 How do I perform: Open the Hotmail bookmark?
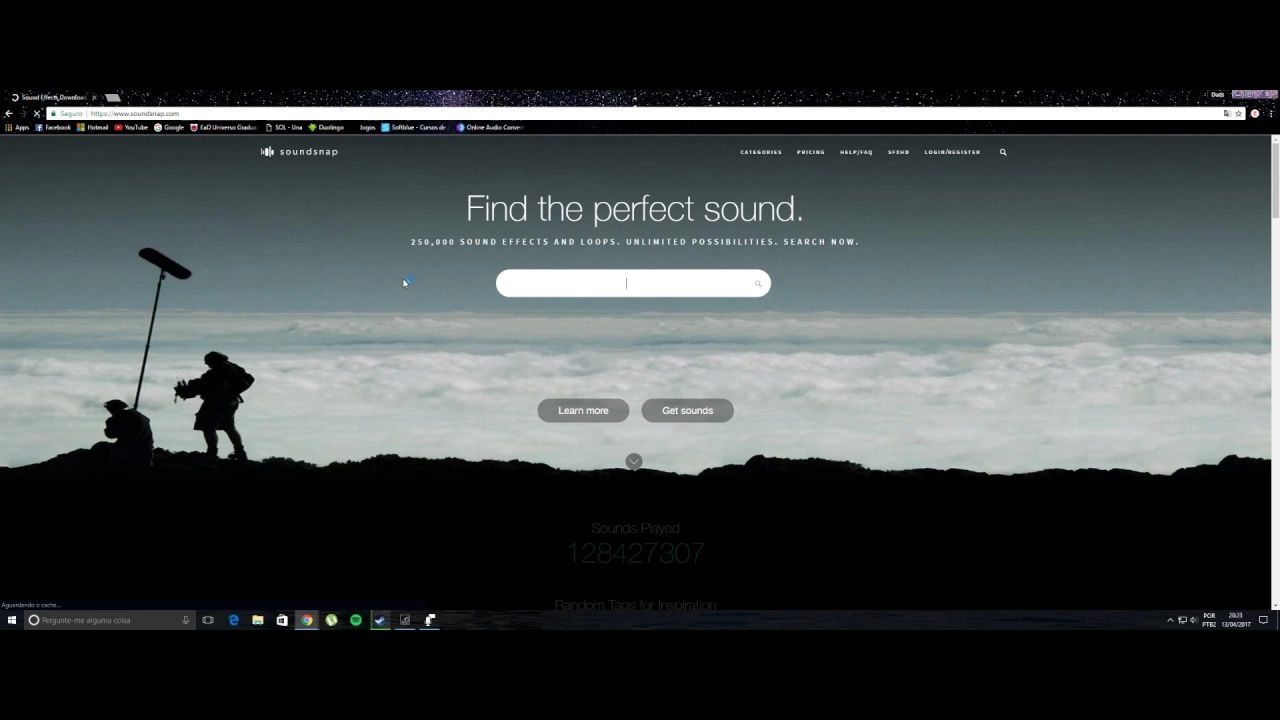coord(93,128)
